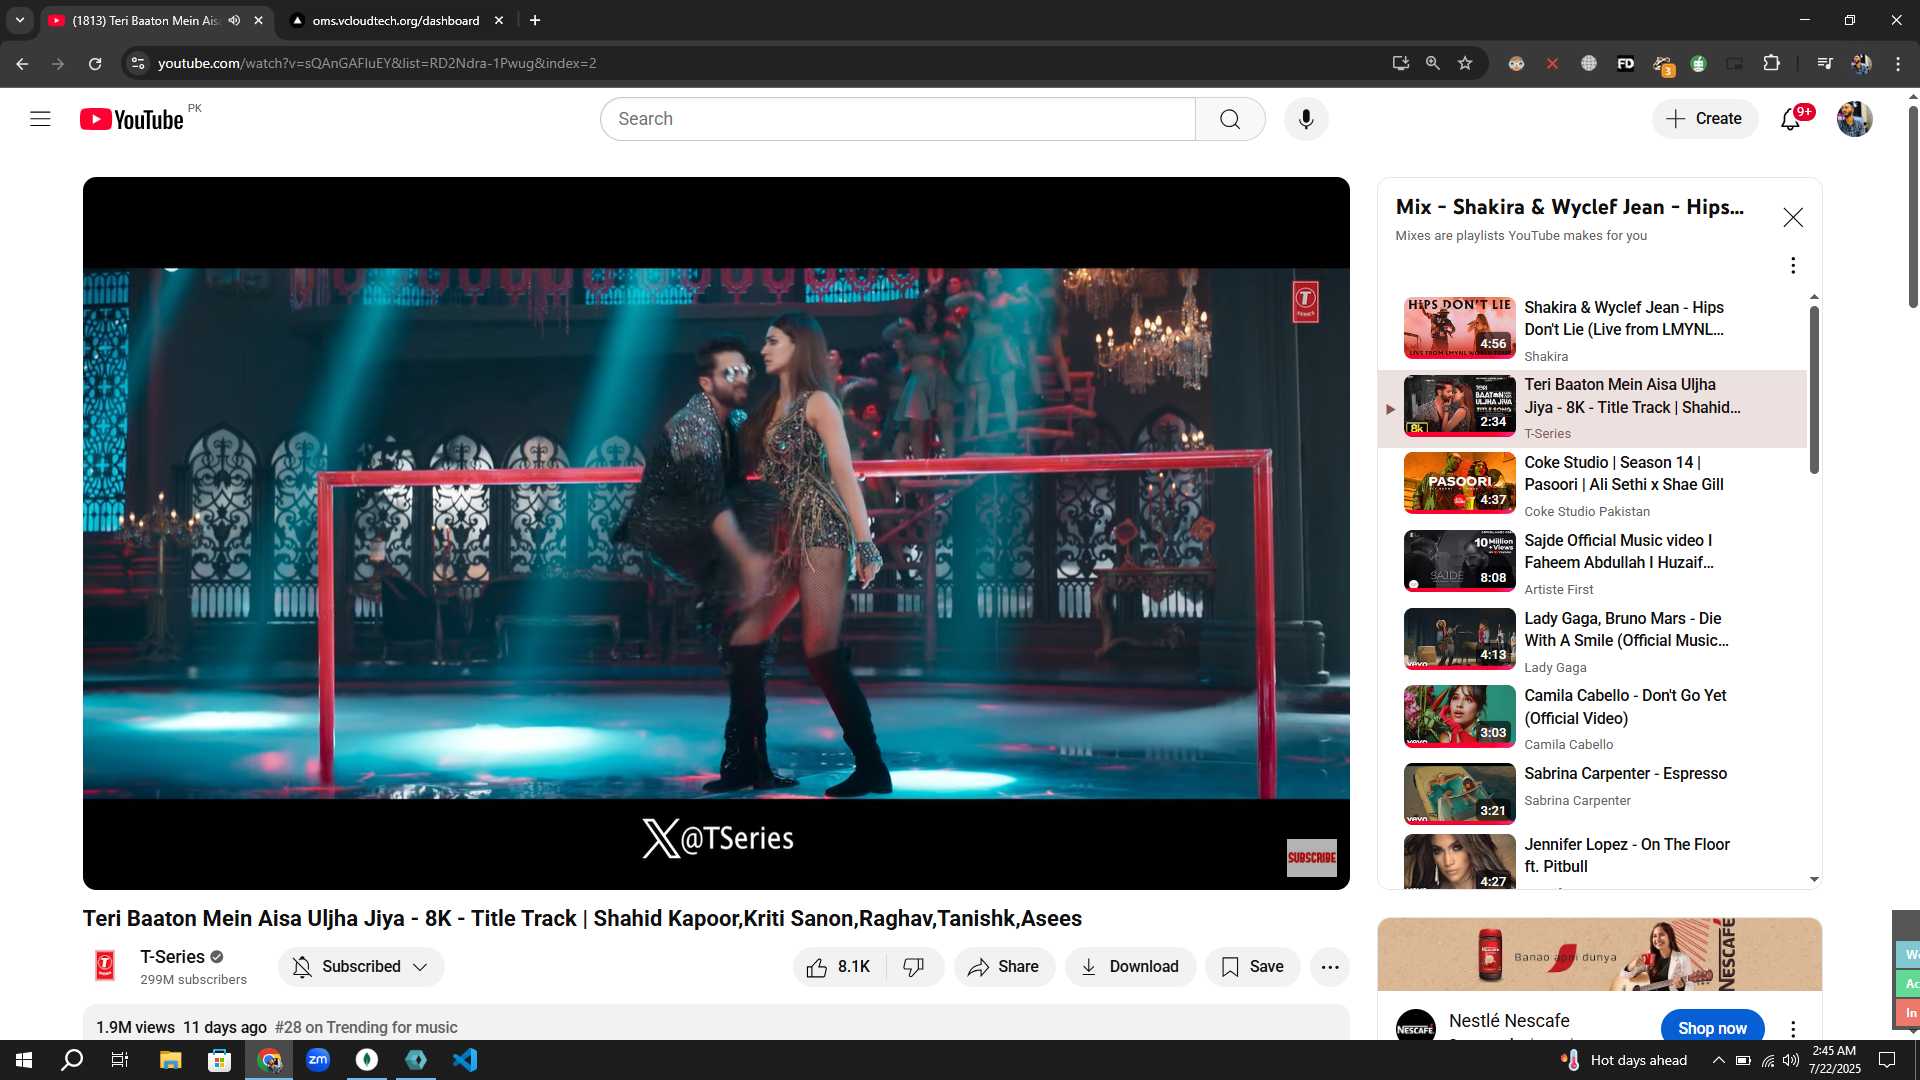The width and height of the screenshot is (1920, 1080).
Task: Open the account avatar menu
Action: (1854, 119)
